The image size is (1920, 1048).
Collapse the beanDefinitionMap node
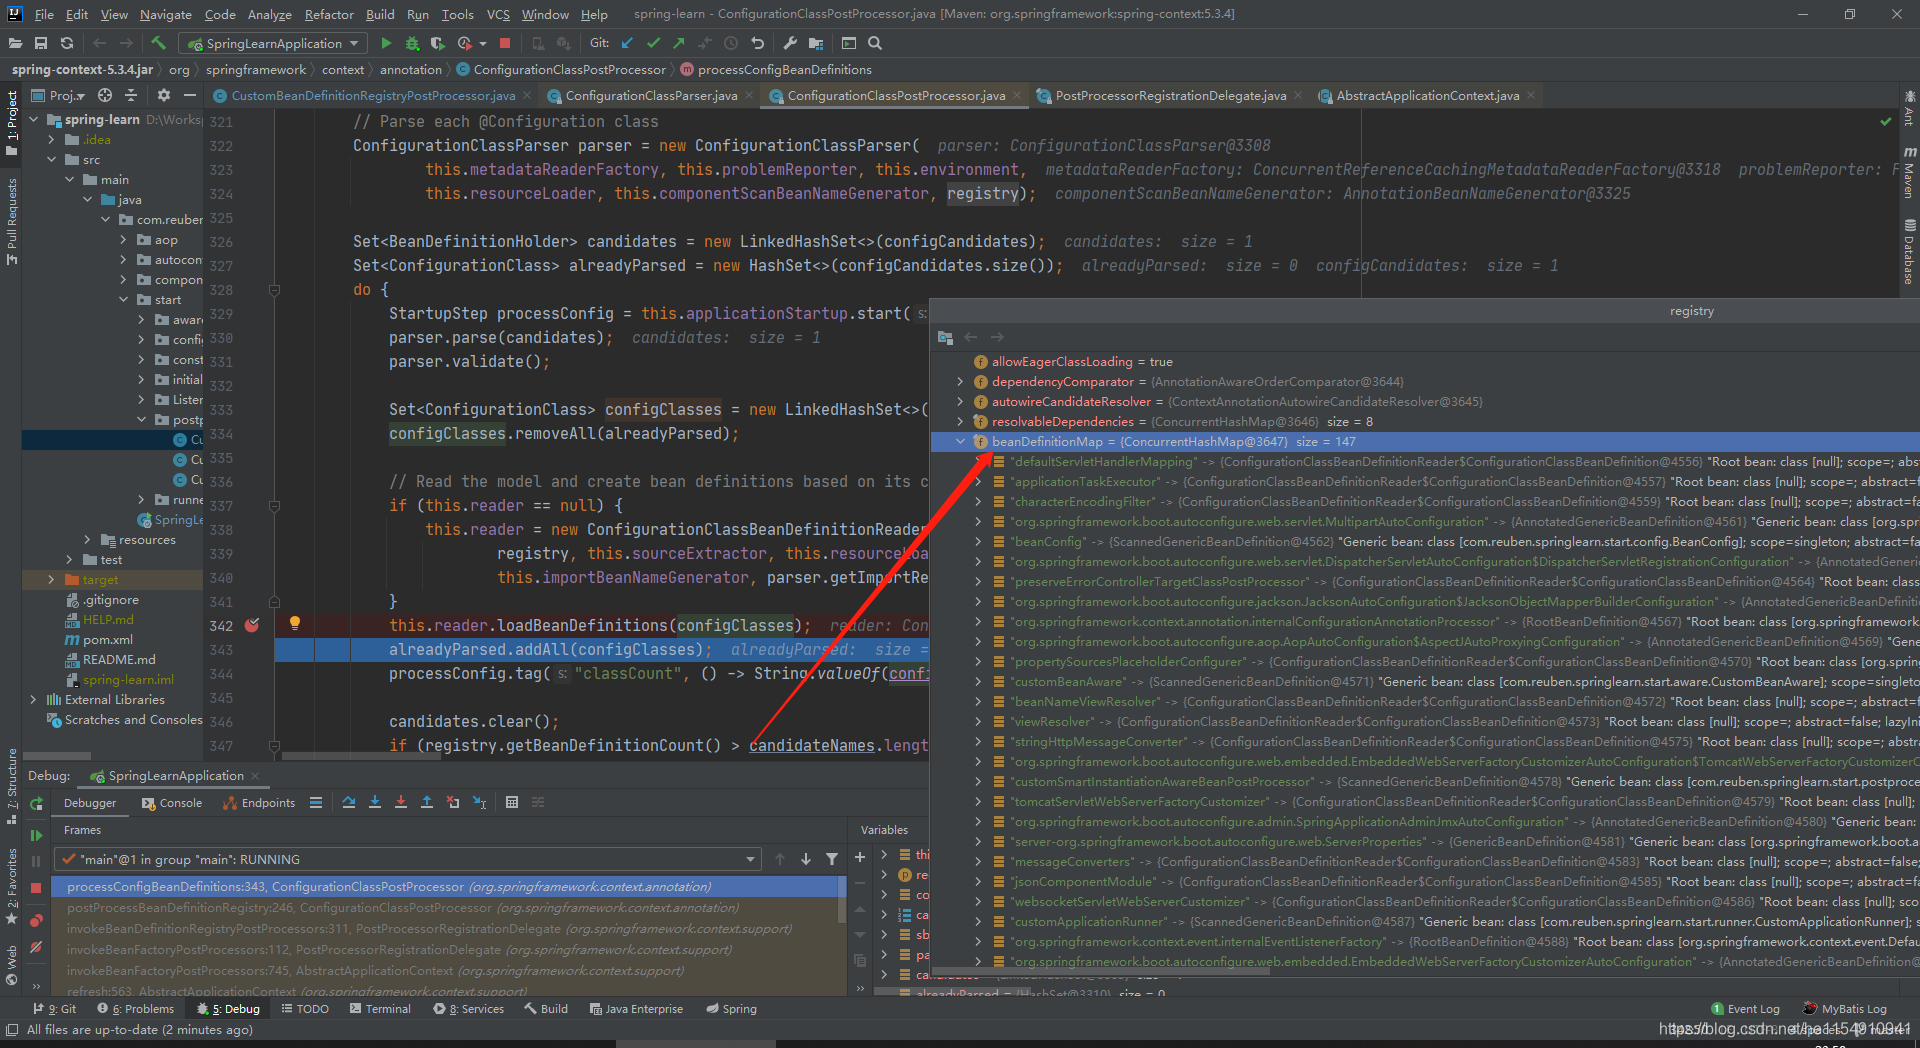tap(960, 441)
